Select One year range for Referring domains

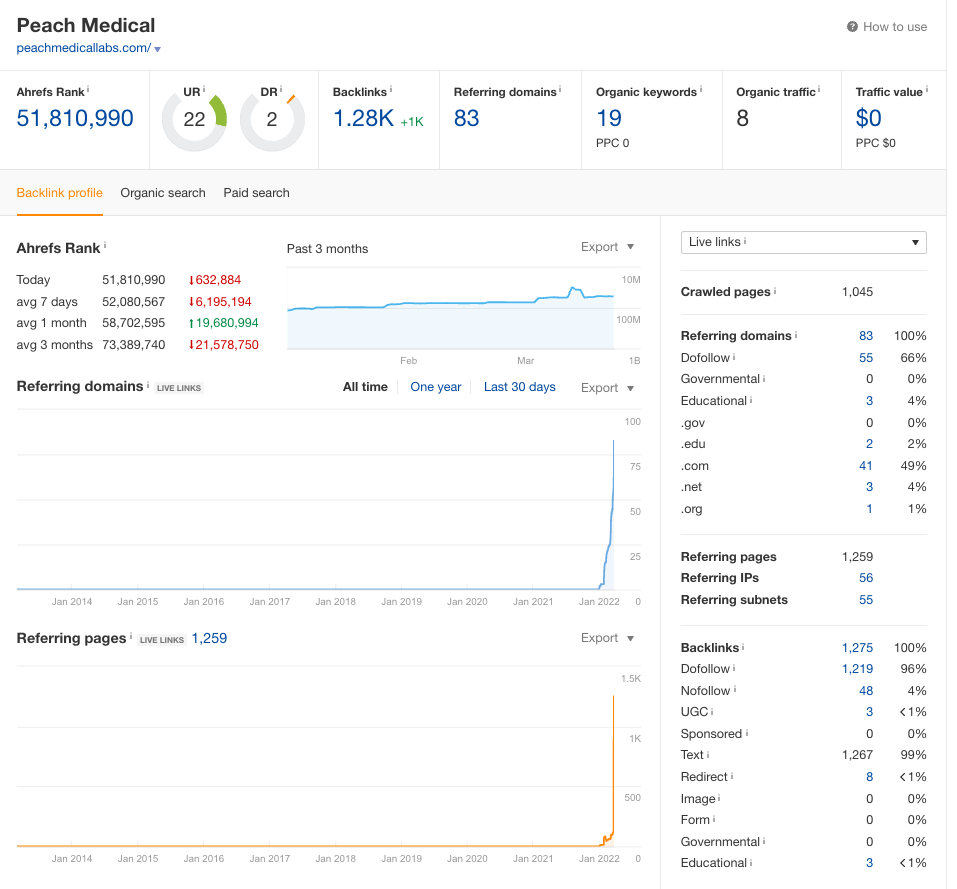pos(436,387)
